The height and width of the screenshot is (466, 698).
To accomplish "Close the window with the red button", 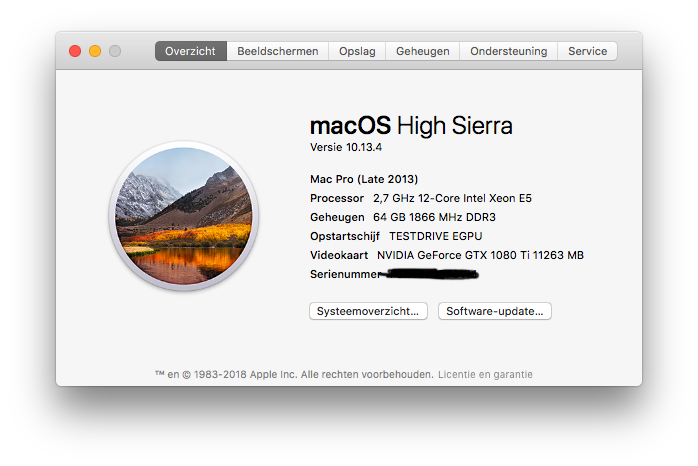I will (x=75, y=51).
